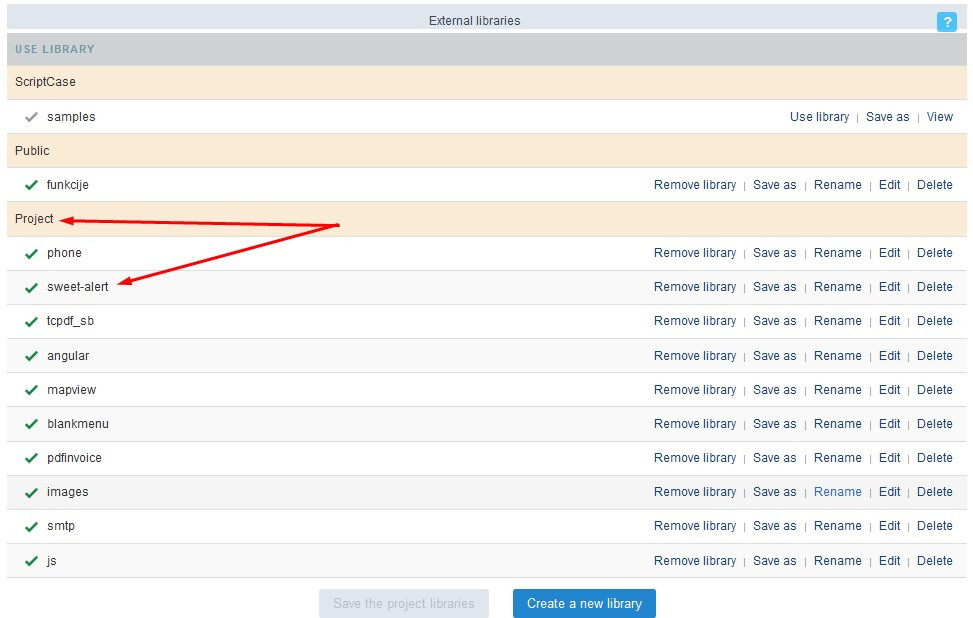Remove the js library
Screen dimensions: 973x618
[695, 561]
